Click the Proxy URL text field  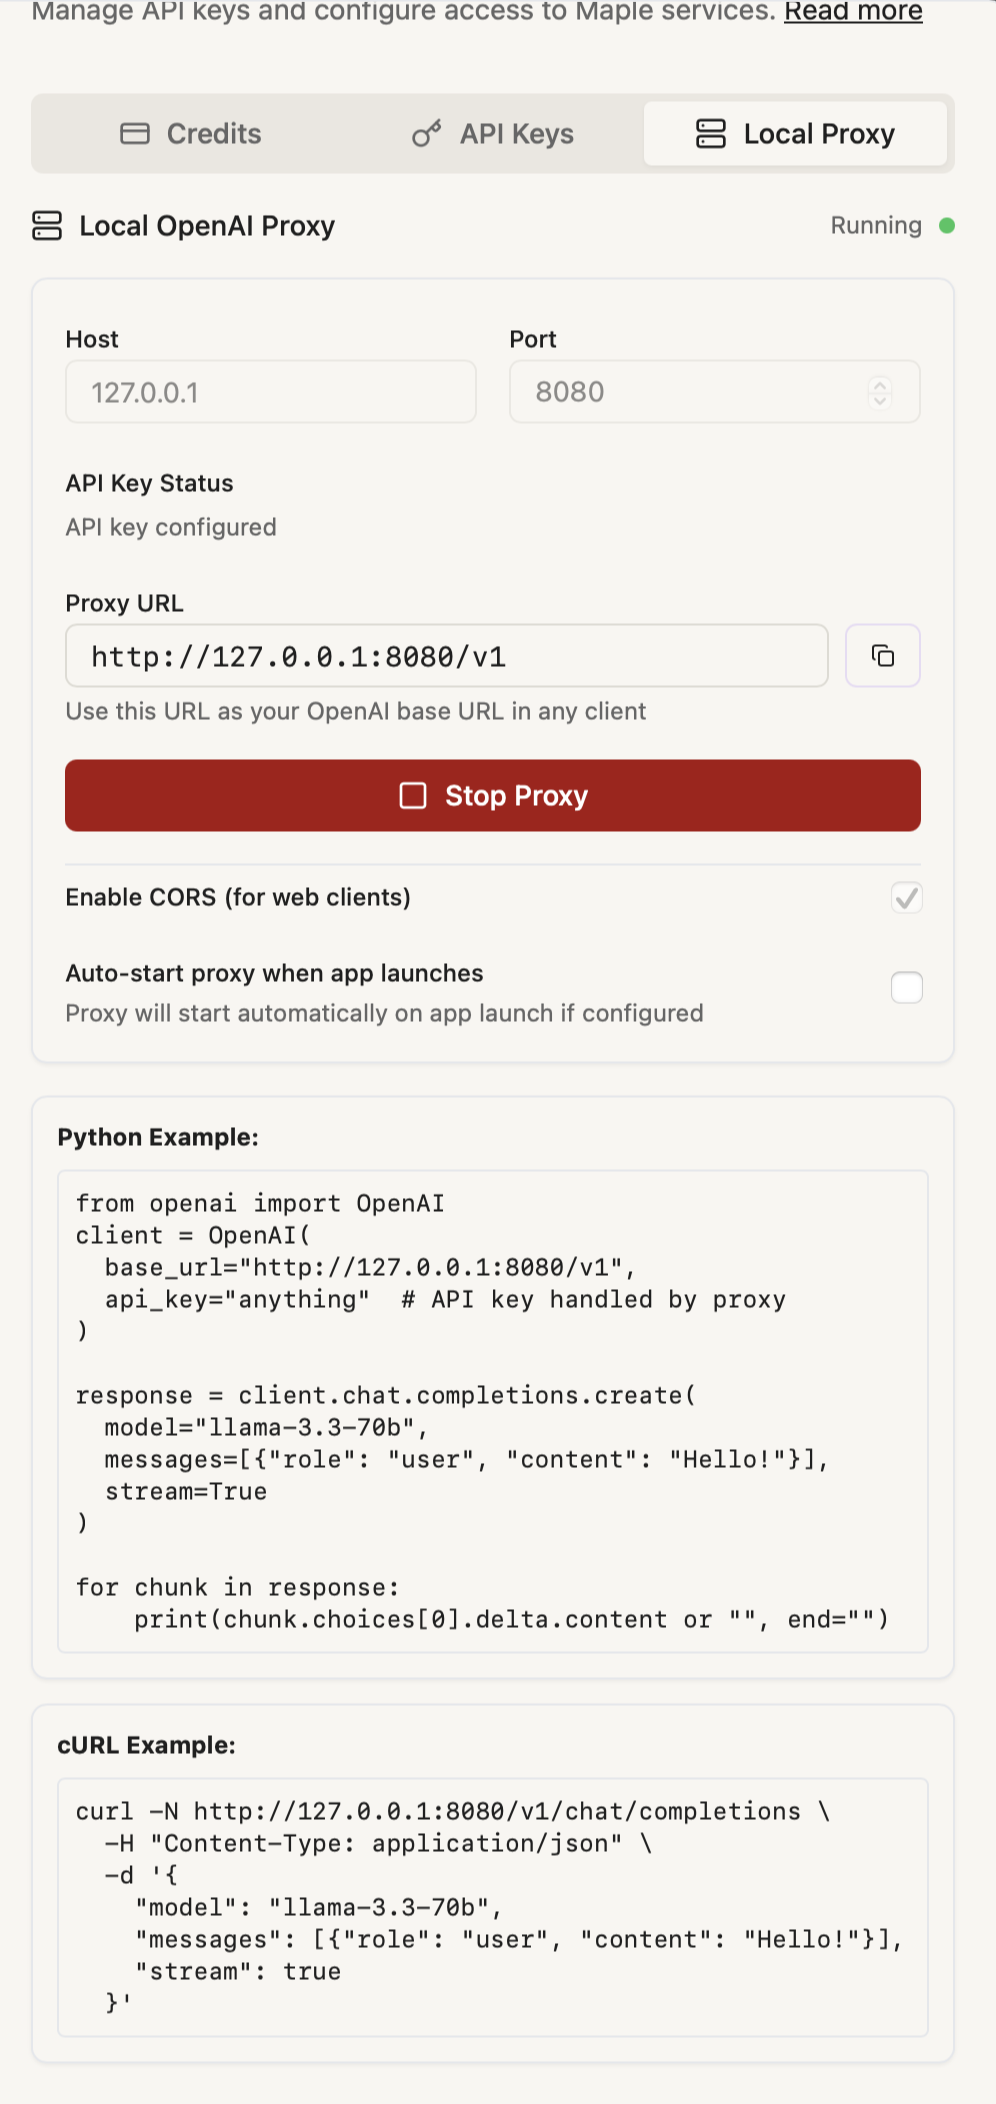click(446, 656)
